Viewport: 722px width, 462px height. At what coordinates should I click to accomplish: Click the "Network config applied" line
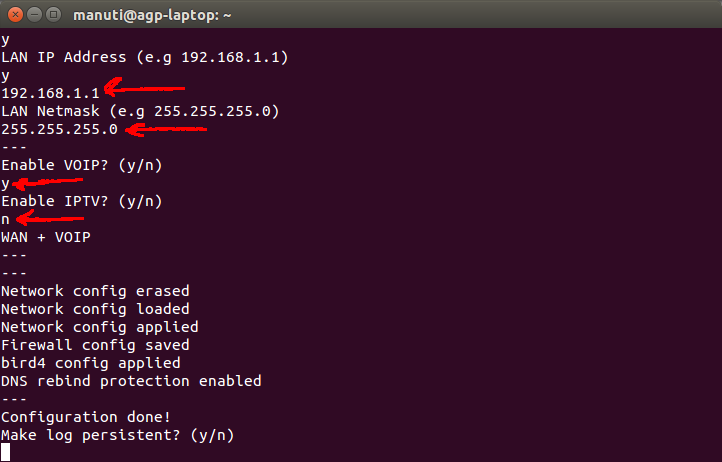click(x=100, y=327)
